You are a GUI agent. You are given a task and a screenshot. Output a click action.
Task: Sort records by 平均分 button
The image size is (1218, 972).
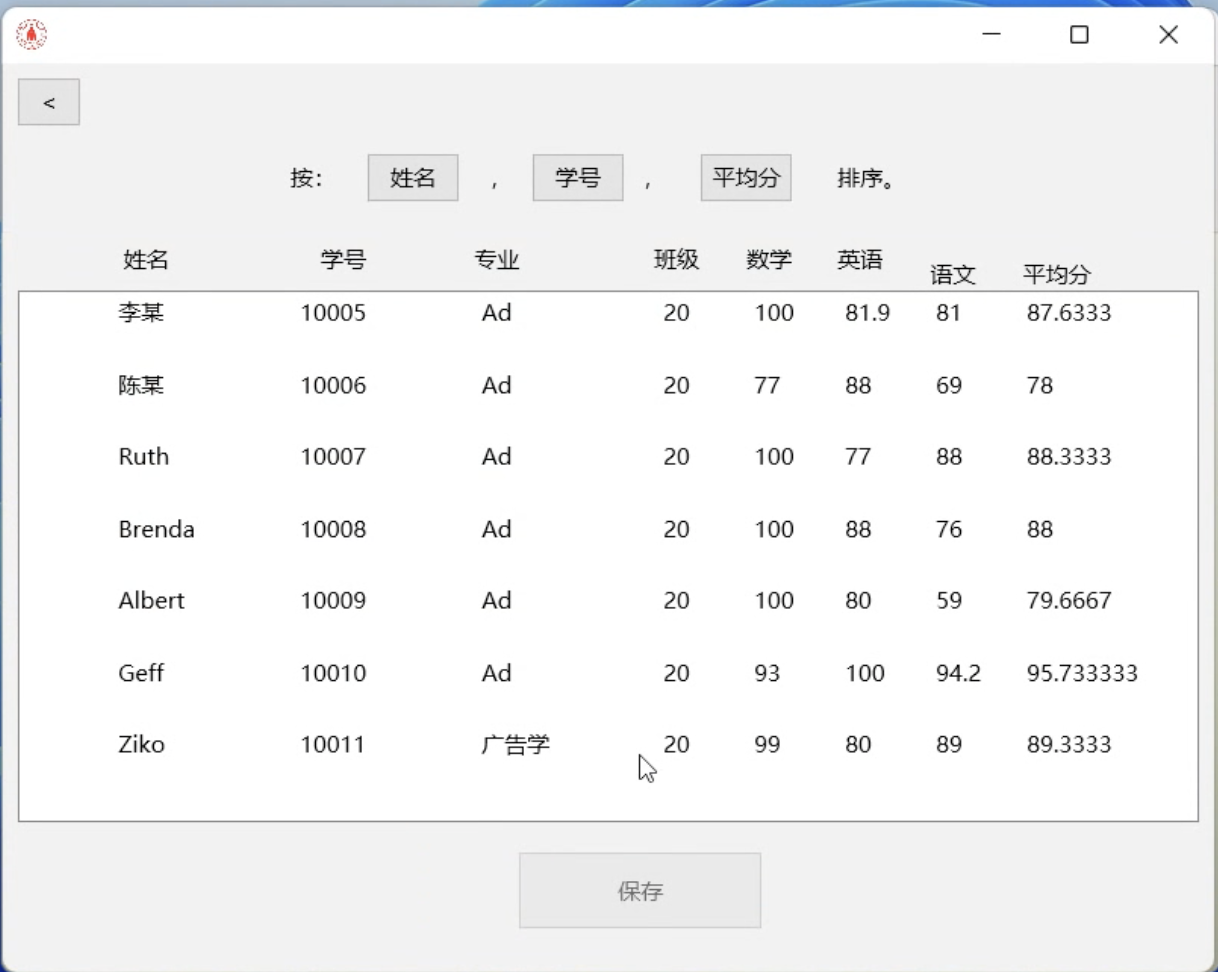click(746, 178)
